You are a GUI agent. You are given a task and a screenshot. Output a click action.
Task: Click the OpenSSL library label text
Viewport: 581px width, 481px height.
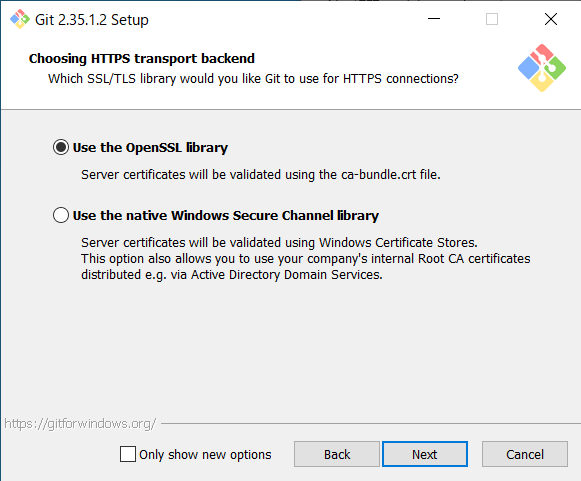click(x=150, y=147)
